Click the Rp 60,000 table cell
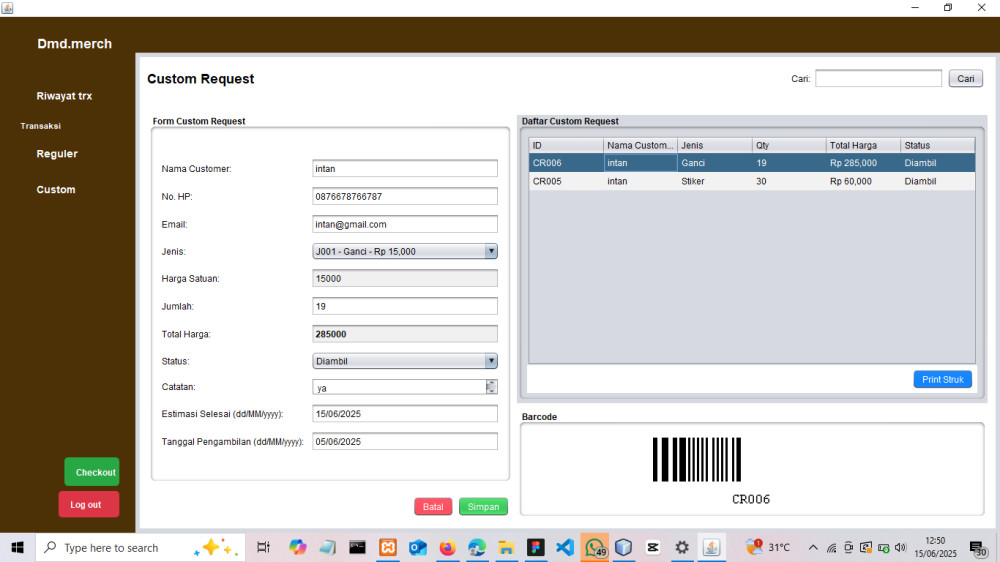This screenshot has height=562, width=1000. pos(863,181)
